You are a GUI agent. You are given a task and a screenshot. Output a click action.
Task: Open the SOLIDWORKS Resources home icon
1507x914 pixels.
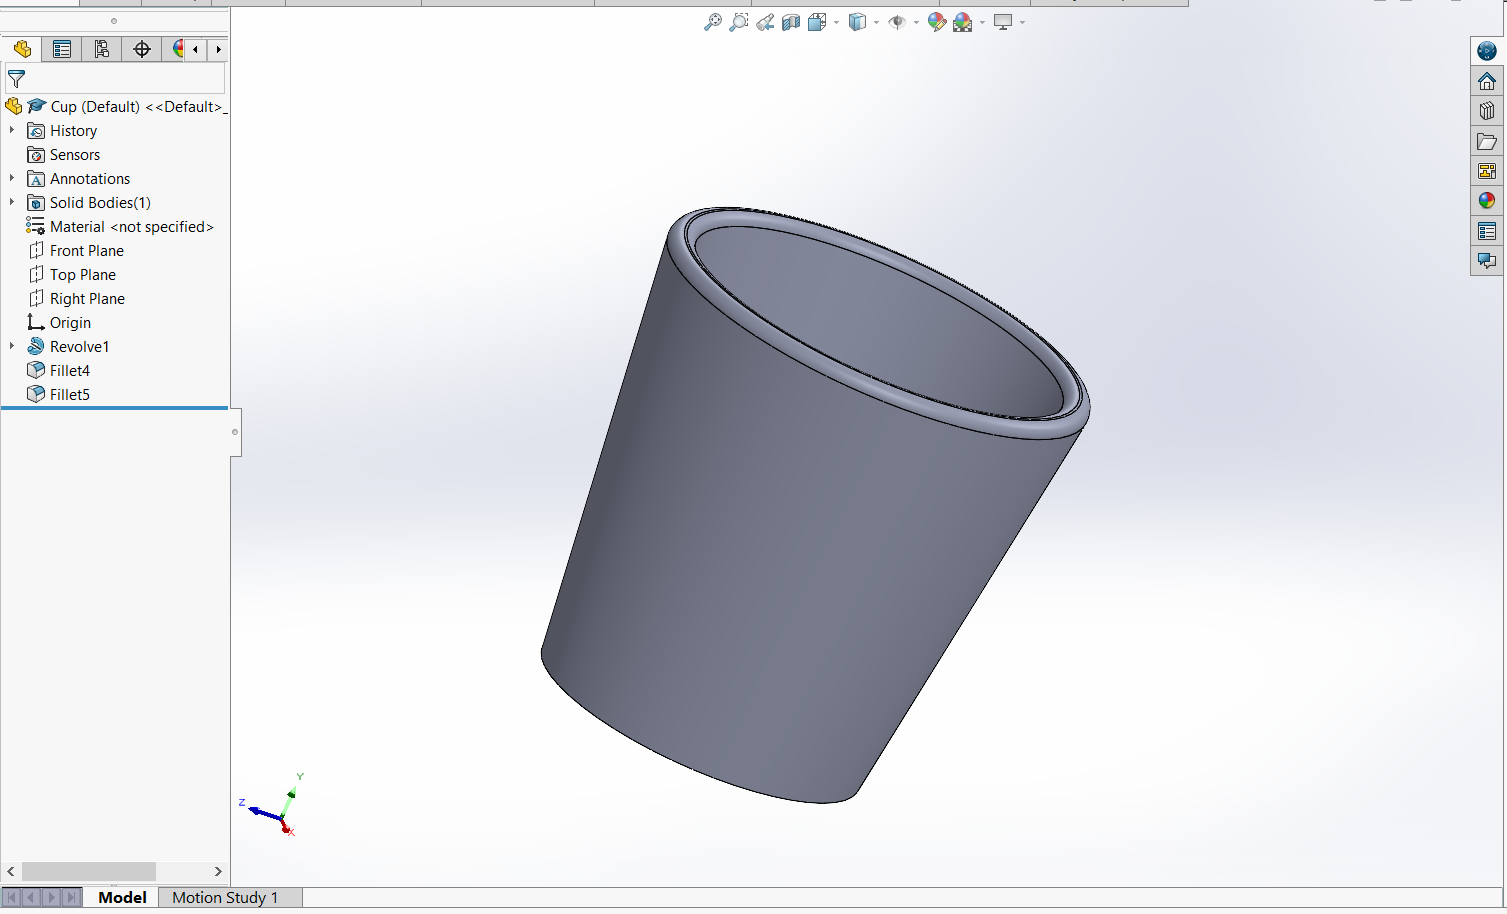[1487, 81]
